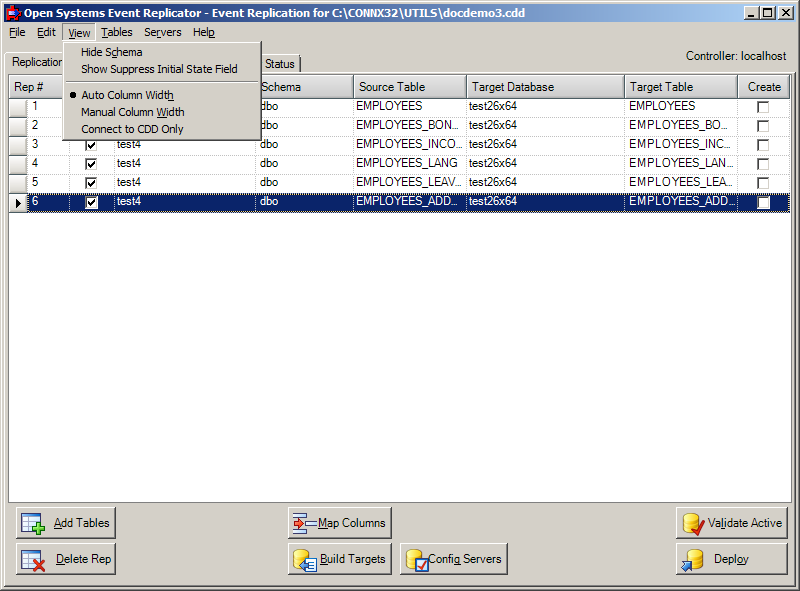Viewport: 800px width, 591px height.
Task: Open the Servers menu
Action: pos(162,32)
